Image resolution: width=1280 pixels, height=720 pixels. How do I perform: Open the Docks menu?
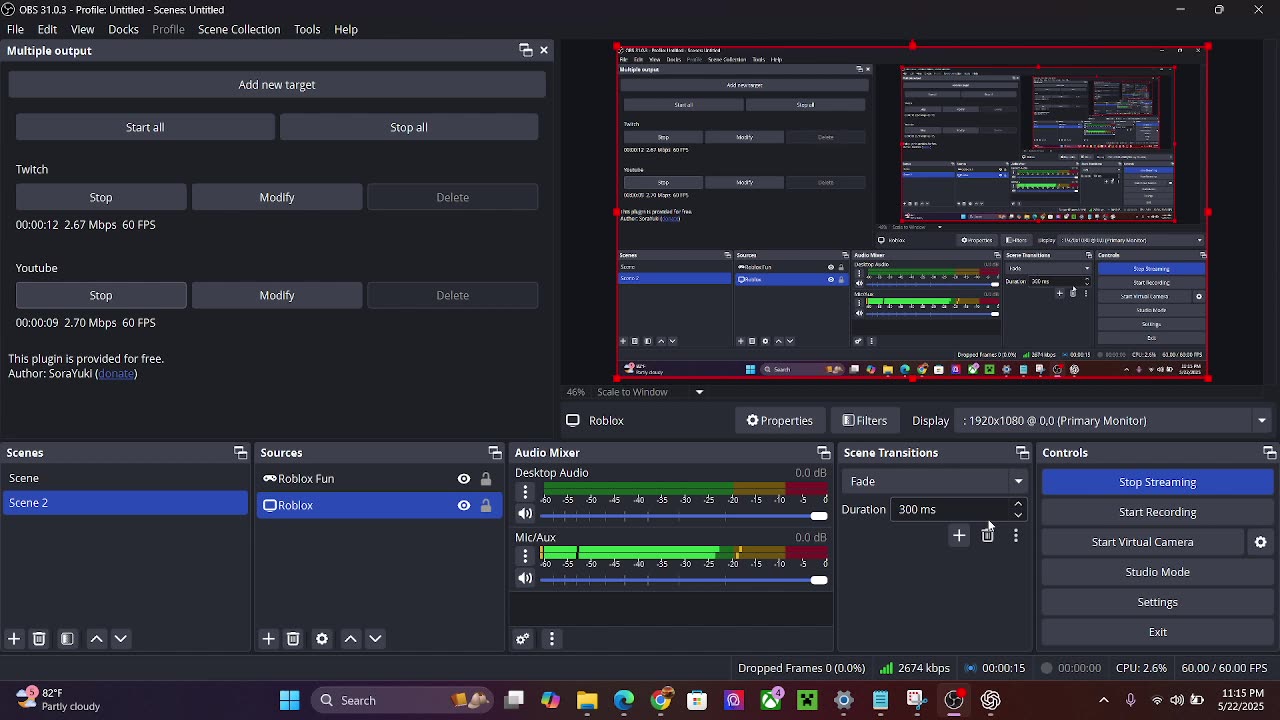[x=123, y=29]
